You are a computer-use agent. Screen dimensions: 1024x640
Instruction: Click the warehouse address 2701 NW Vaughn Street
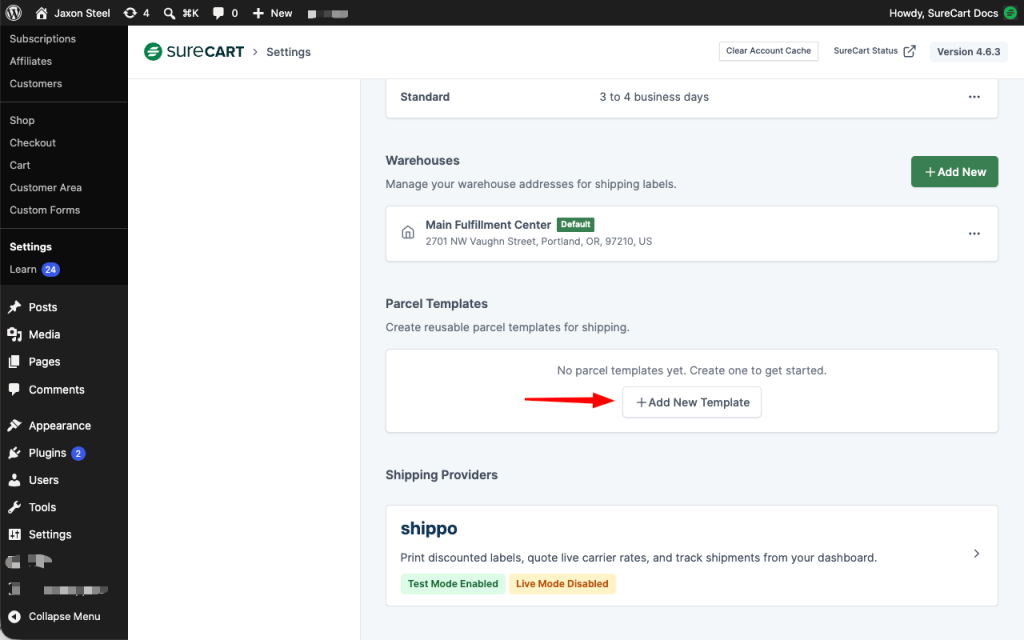pos(539,242)
